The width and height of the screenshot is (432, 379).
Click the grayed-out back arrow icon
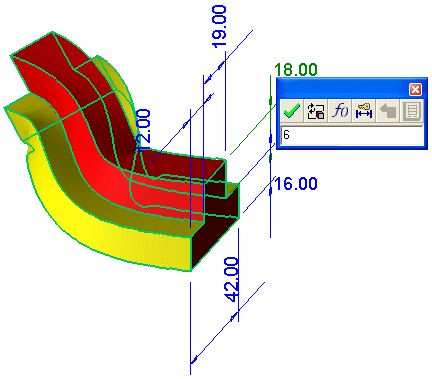click(388, 111)
